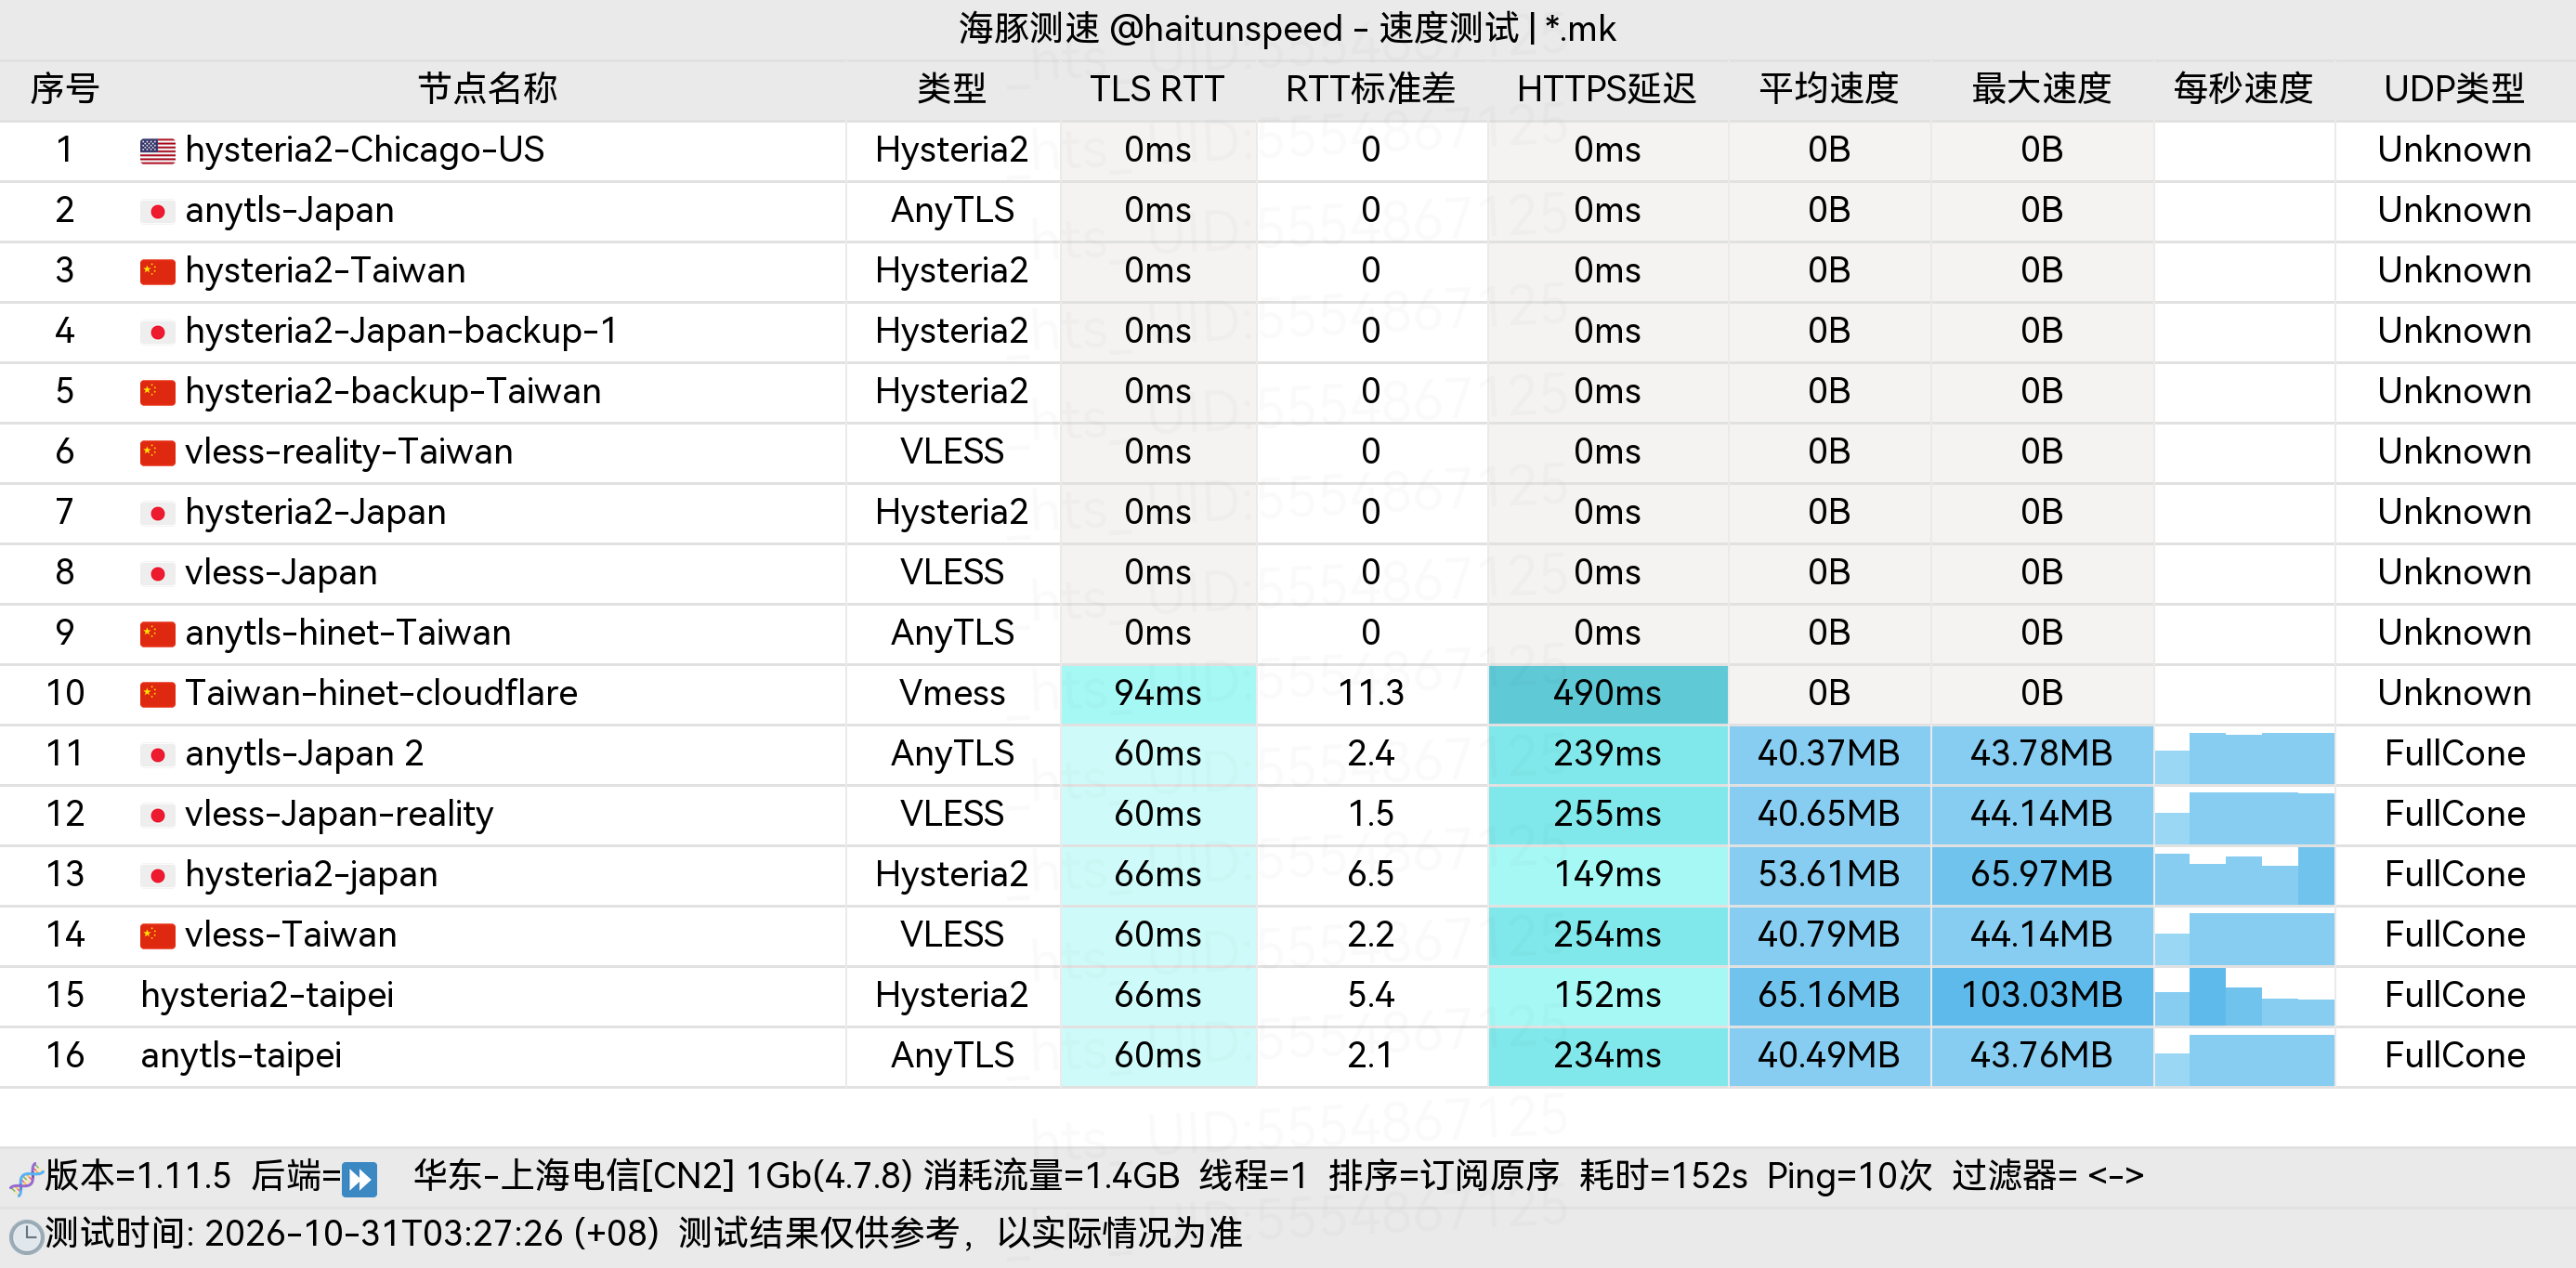This screenshot has height=1268, width=2576.
Task: Click the Vmess type cell
Action: [951, 694]
